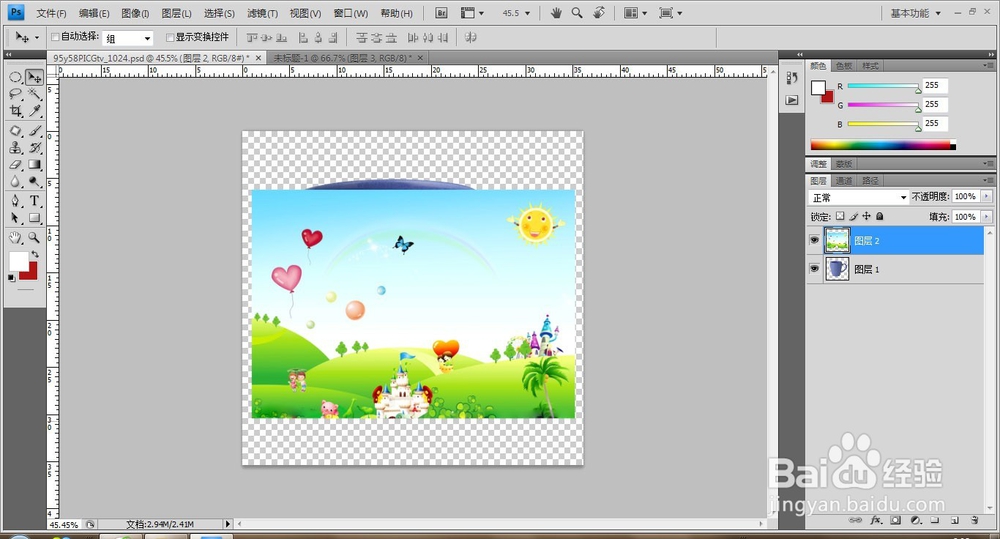This screenshot has height=539, width=1000.
Task: Select the Crop tool
Action: click(16, 111)
